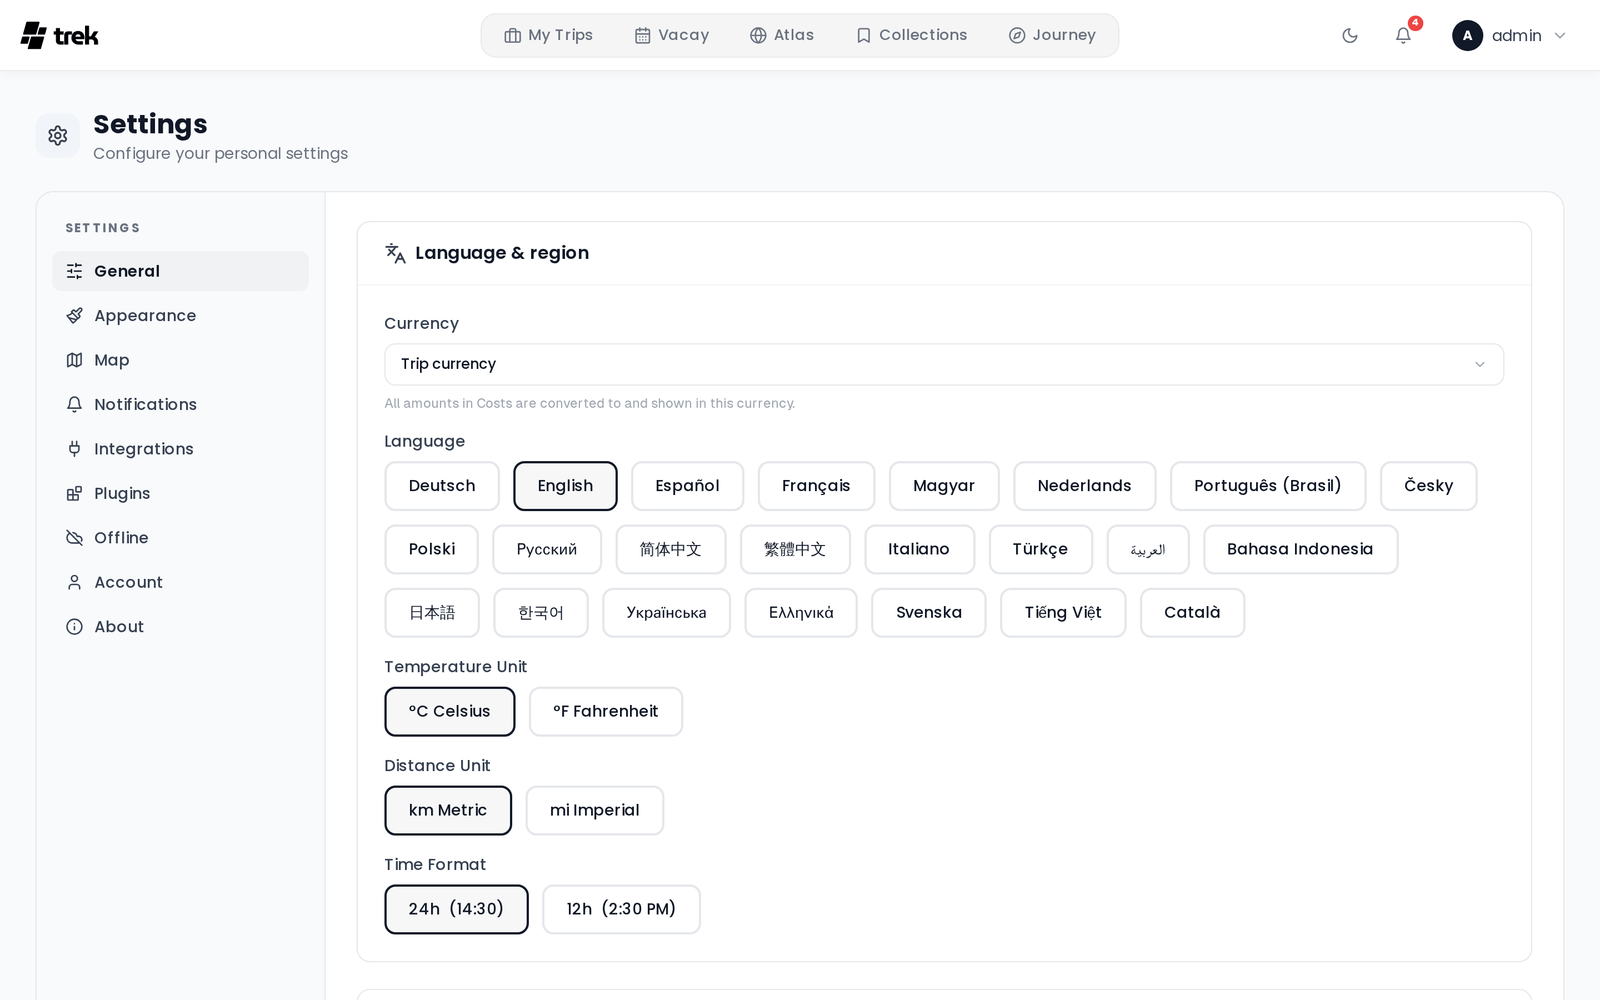Open About settings section

pos(180,627)
